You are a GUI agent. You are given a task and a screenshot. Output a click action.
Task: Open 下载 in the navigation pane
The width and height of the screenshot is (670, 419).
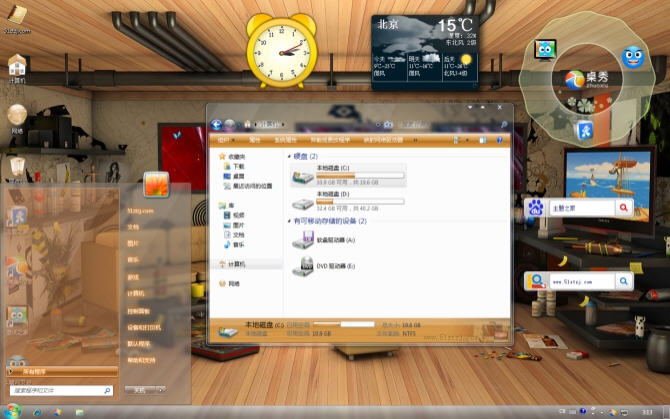pos(234,167)
